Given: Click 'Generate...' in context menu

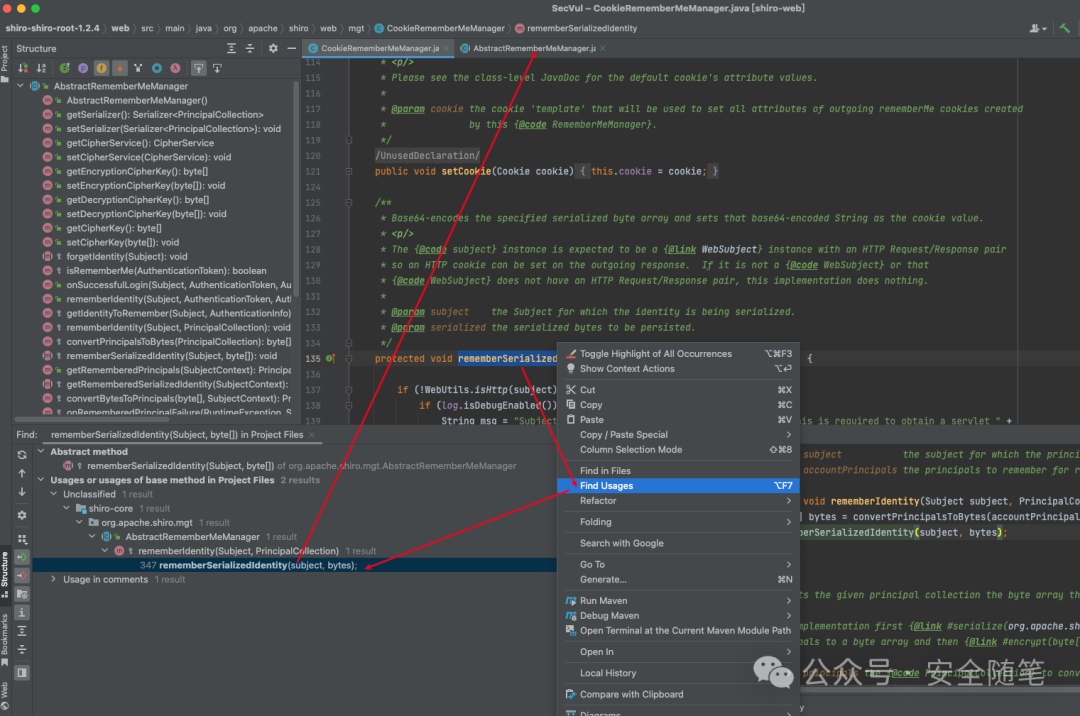Looking at the screenshot, I should (x=678, y=580).
